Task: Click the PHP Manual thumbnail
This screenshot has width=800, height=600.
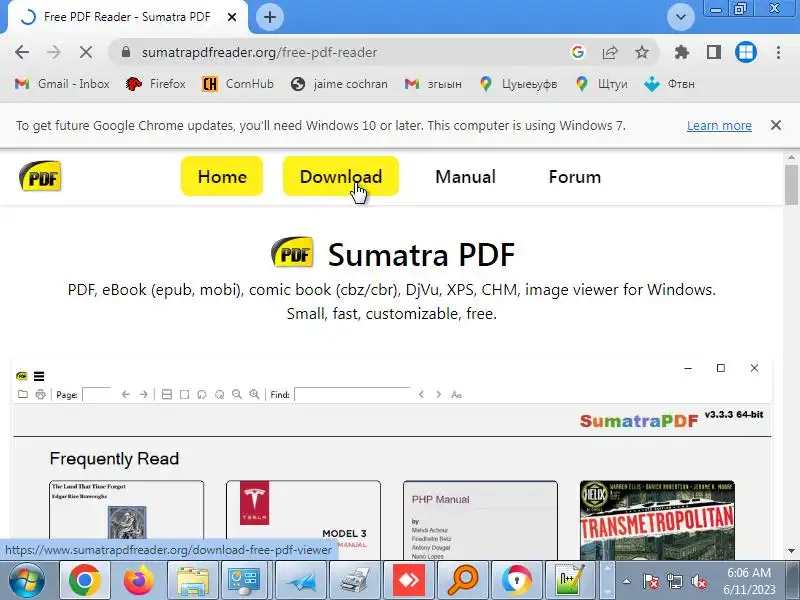Action: click(480, 519)
